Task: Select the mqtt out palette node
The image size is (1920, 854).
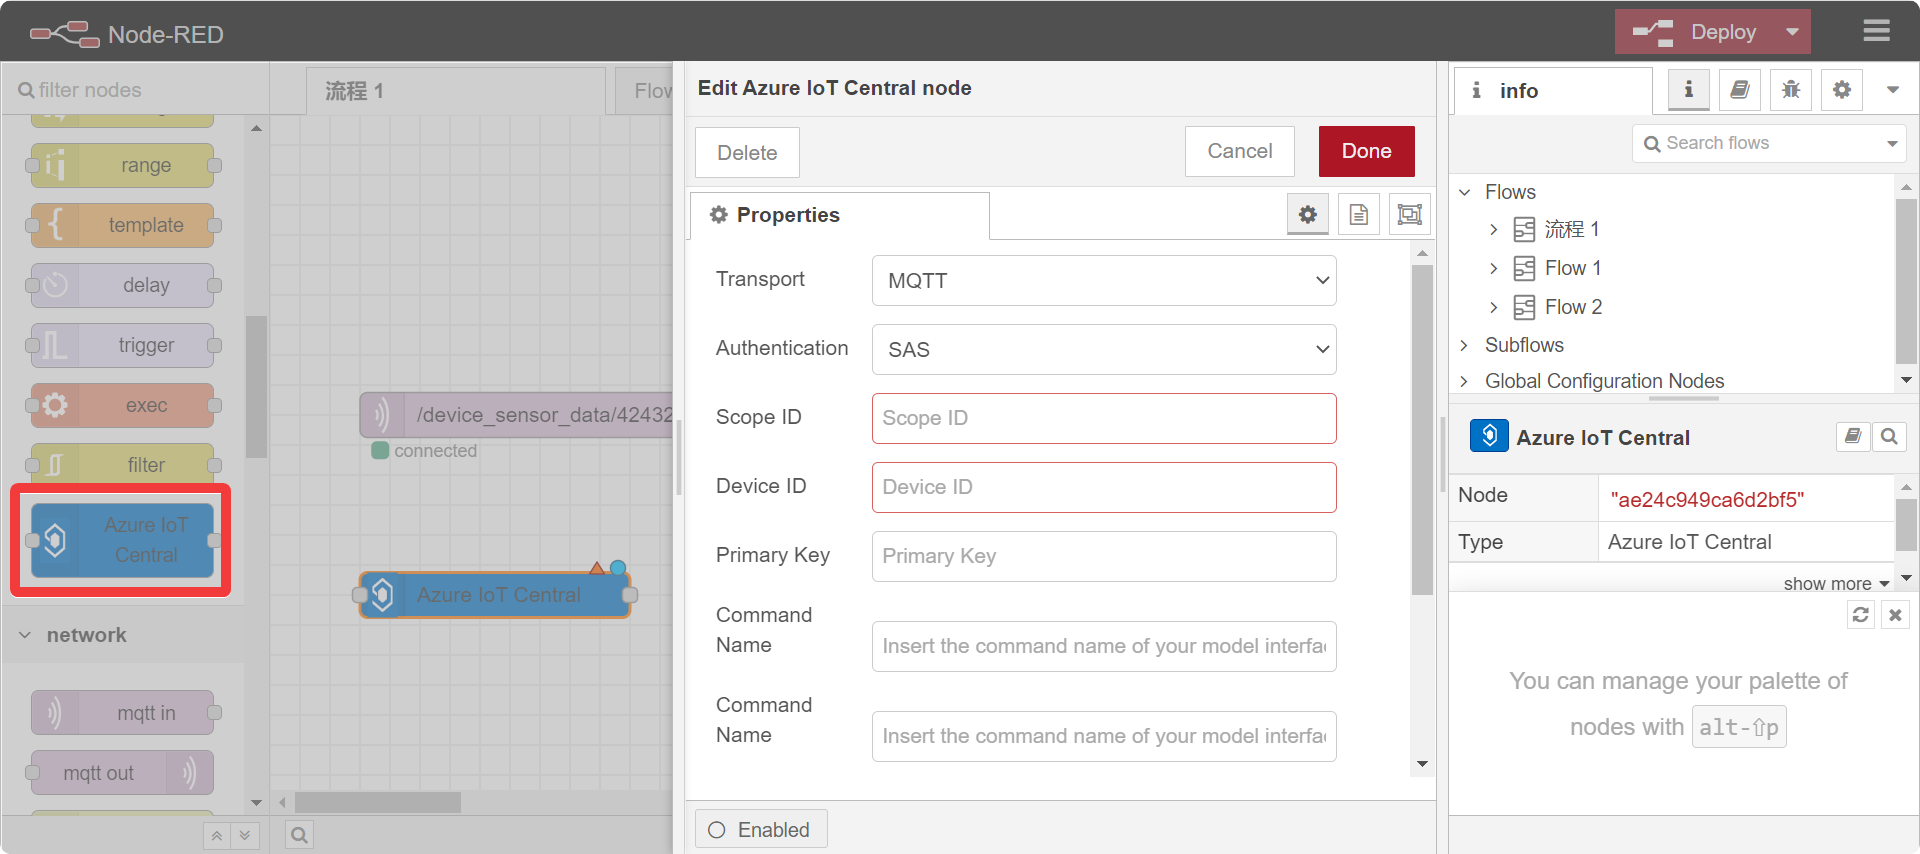Action: click(122, 773)
